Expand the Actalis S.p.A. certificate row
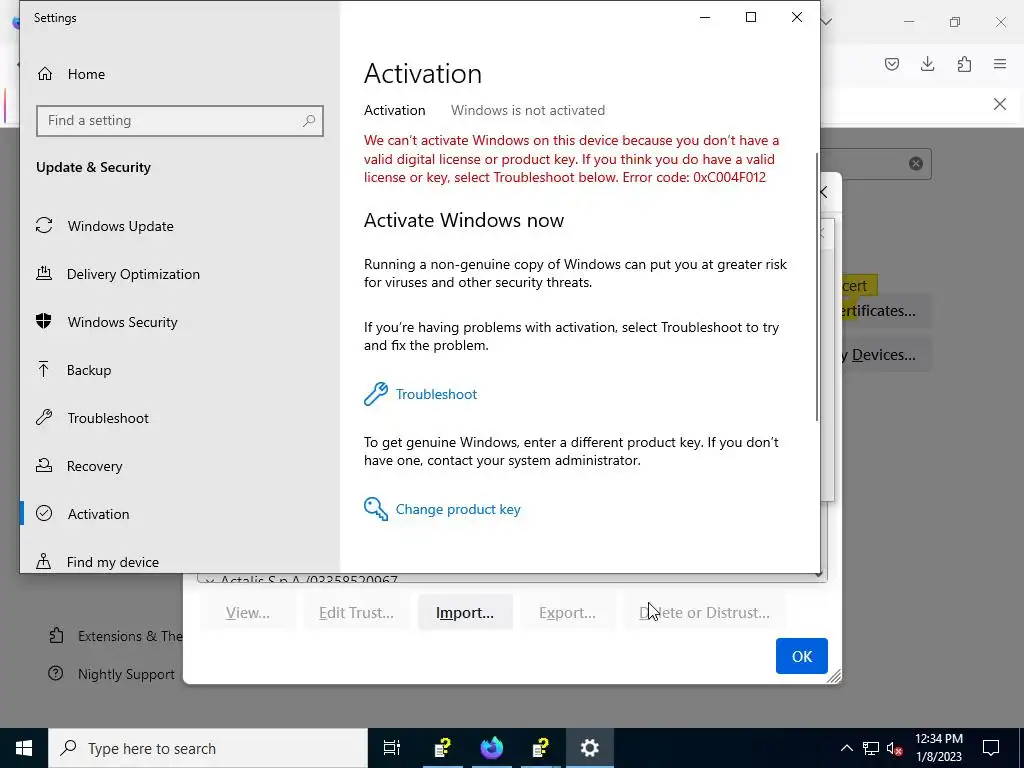 [208, 579]
